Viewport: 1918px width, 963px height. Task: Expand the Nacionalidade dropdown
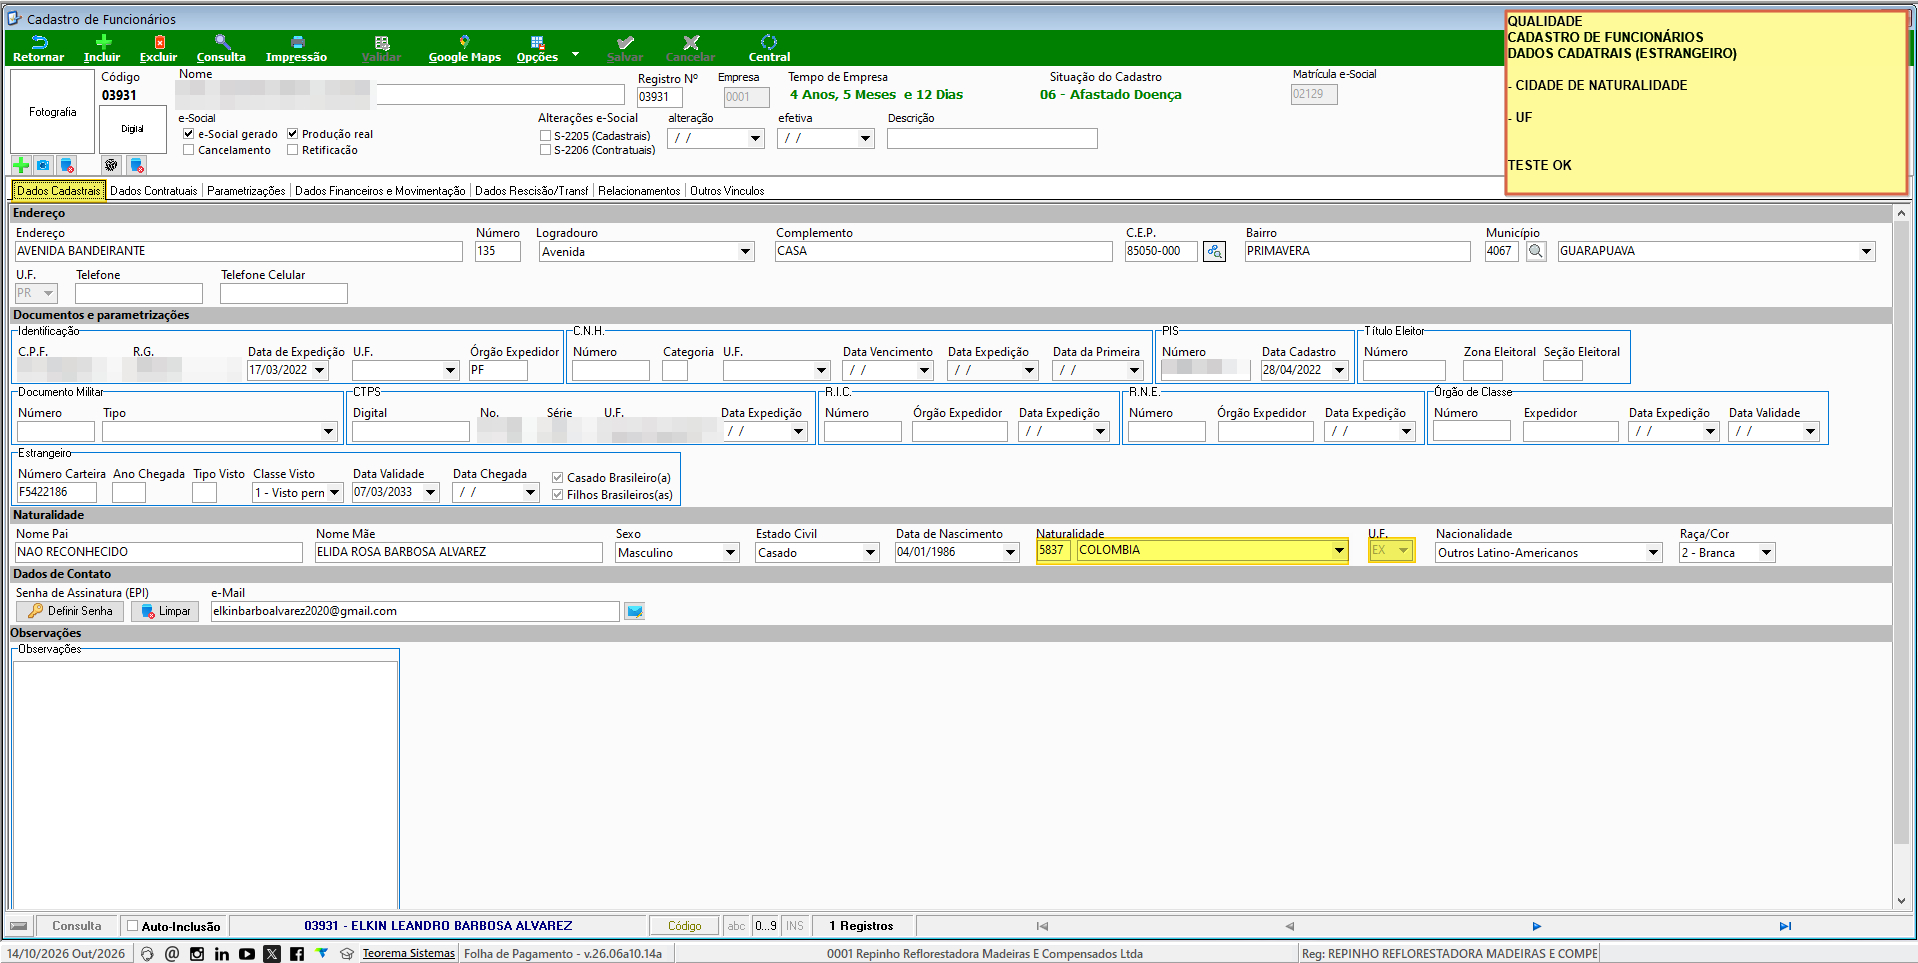tap(1653, 553)
